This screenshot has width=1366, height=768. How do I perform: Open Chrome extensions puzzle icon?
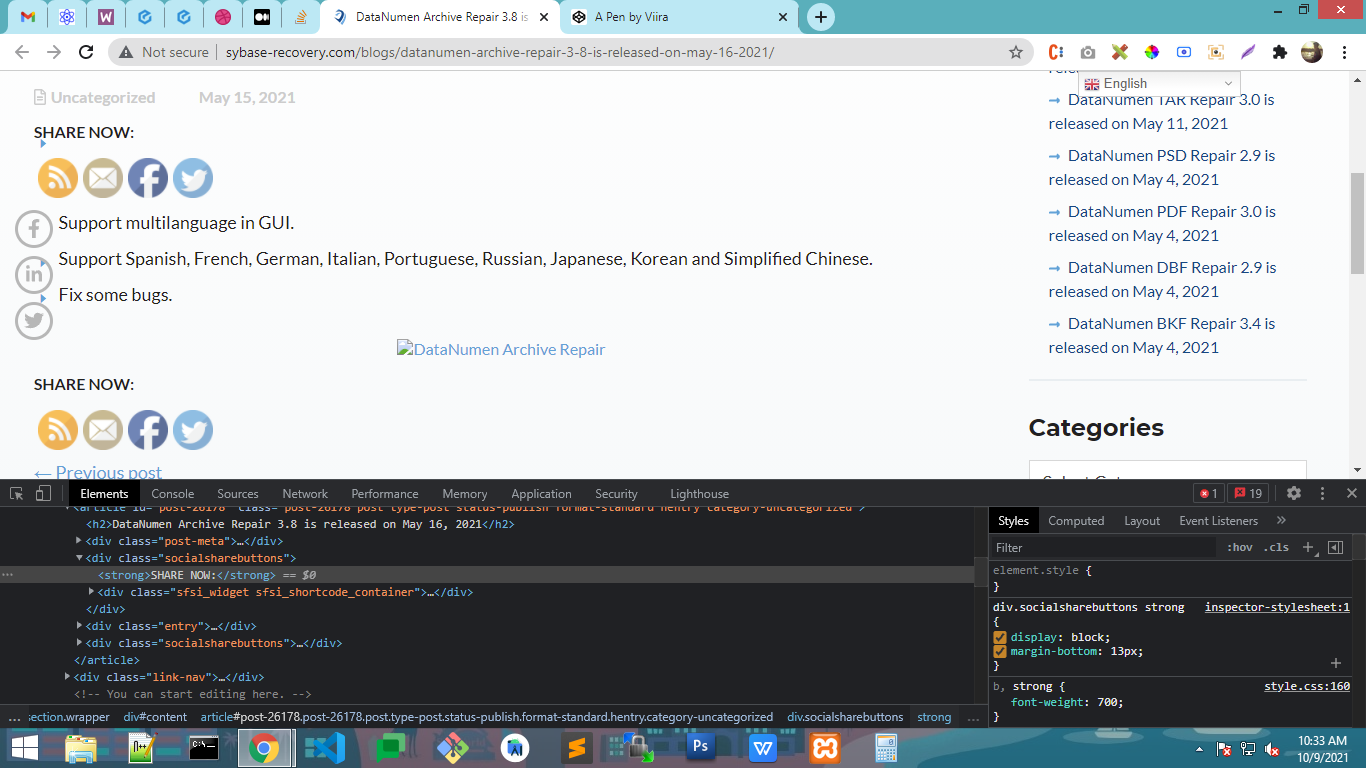(x=1280, y=52)
